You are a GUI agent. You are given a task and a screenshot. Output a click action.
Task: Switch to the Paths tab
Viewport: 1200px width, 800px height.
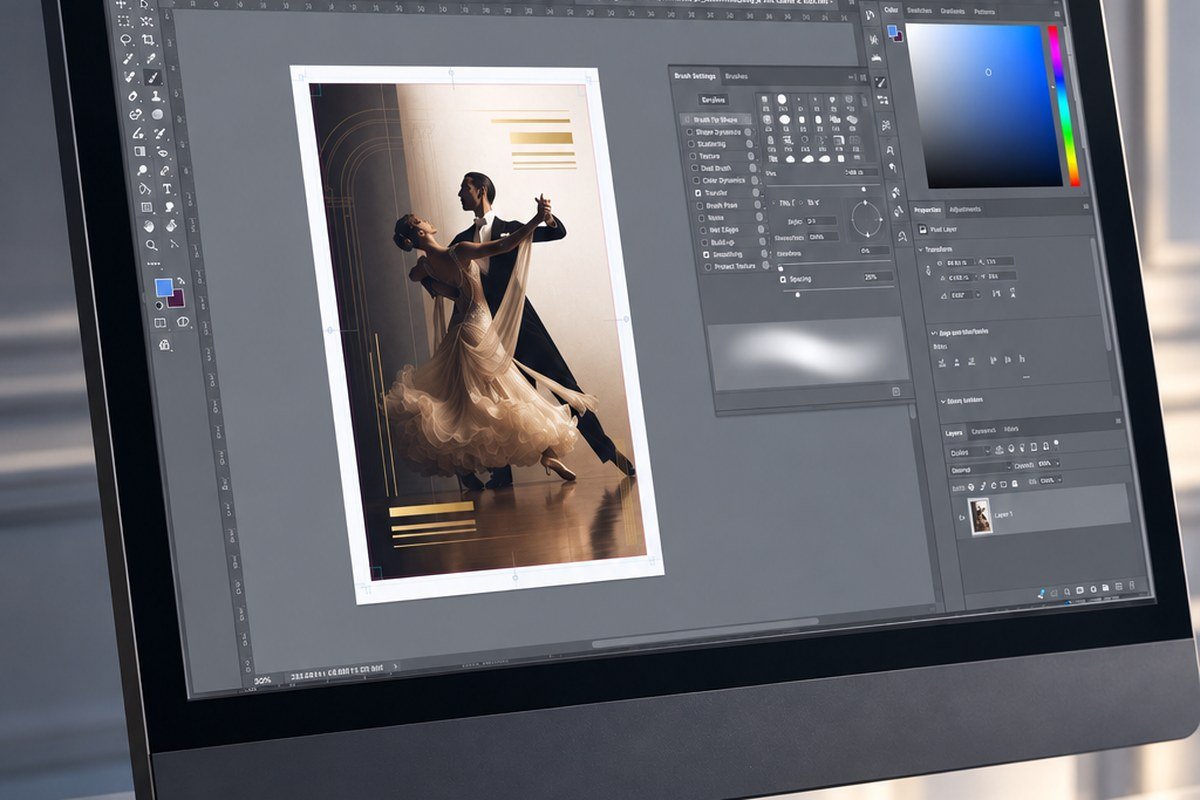(1011, 429)
